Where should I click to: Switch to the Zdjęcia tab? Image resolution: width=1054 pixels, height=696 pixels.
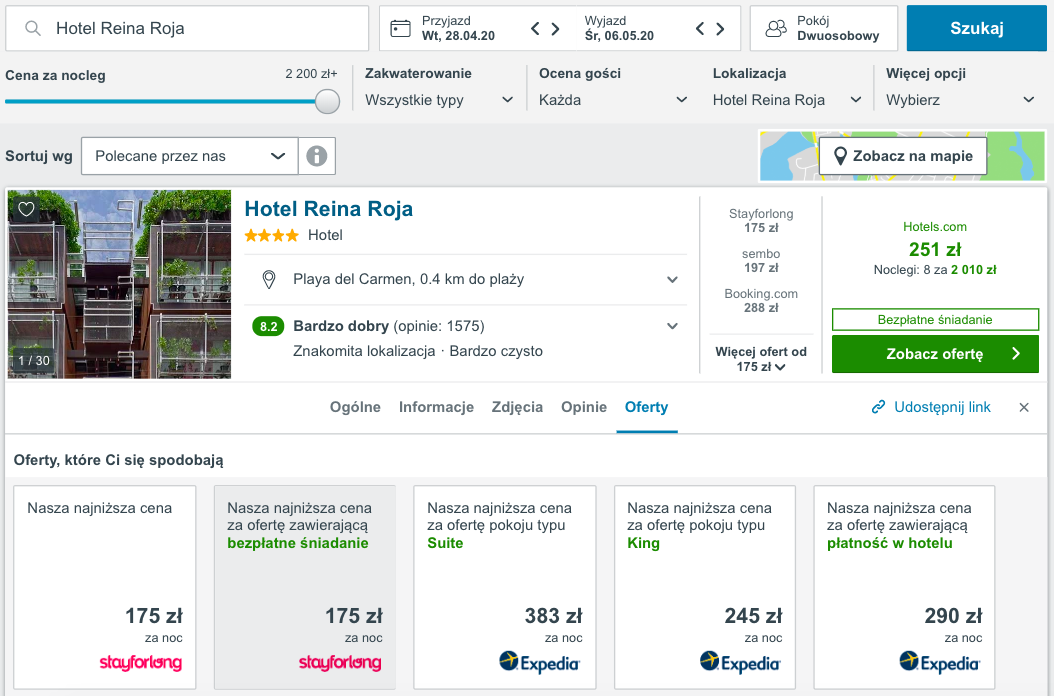tap(517, 407)
